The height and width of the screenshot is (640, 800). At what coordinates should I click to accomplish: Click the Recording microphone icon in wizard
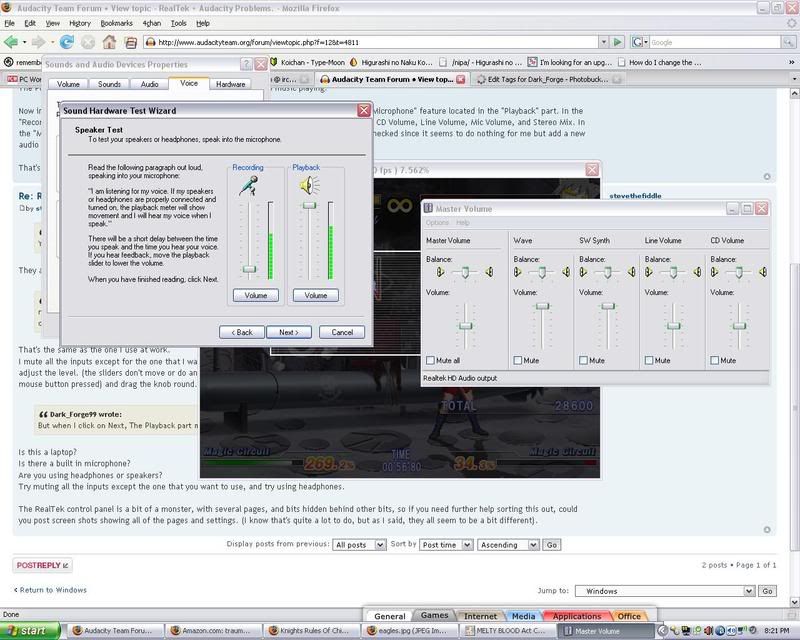pos(247,182)
